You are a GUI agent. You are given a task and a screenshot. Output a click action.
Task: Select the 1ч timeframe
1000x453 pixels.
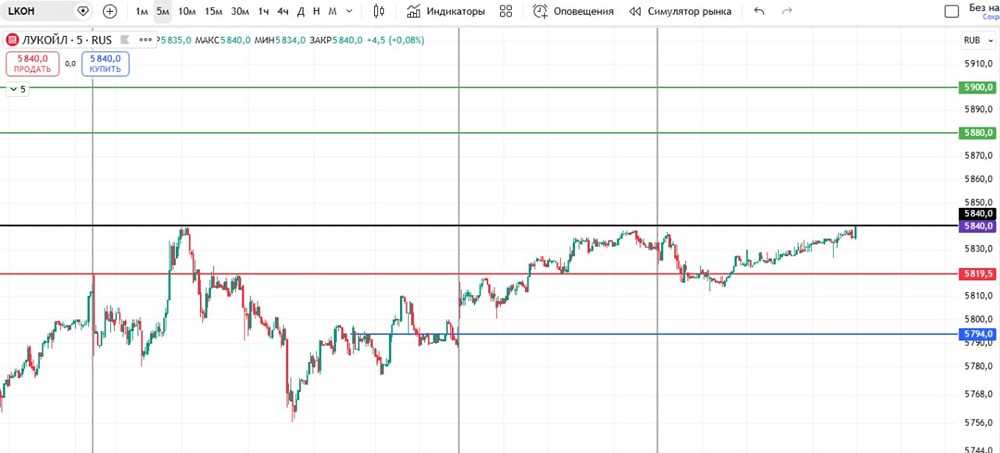[x=263, y=11]
